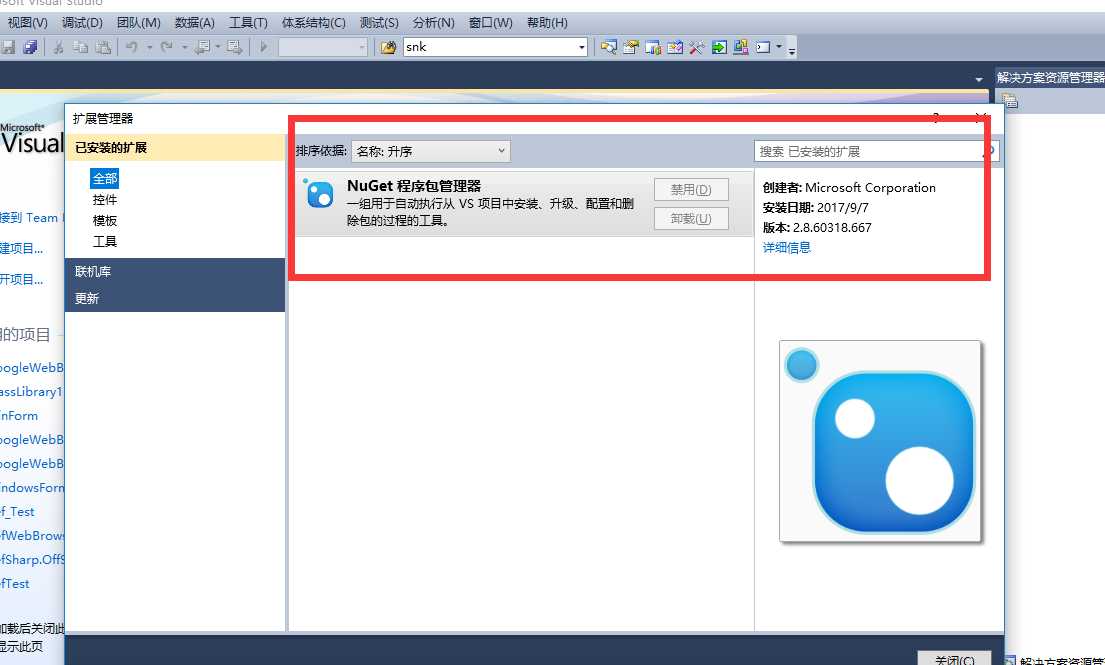Click toolbar icon left of the wrench-hammer icon
This screenshot has height=665, width=1105.
click(x=675, y=47)
